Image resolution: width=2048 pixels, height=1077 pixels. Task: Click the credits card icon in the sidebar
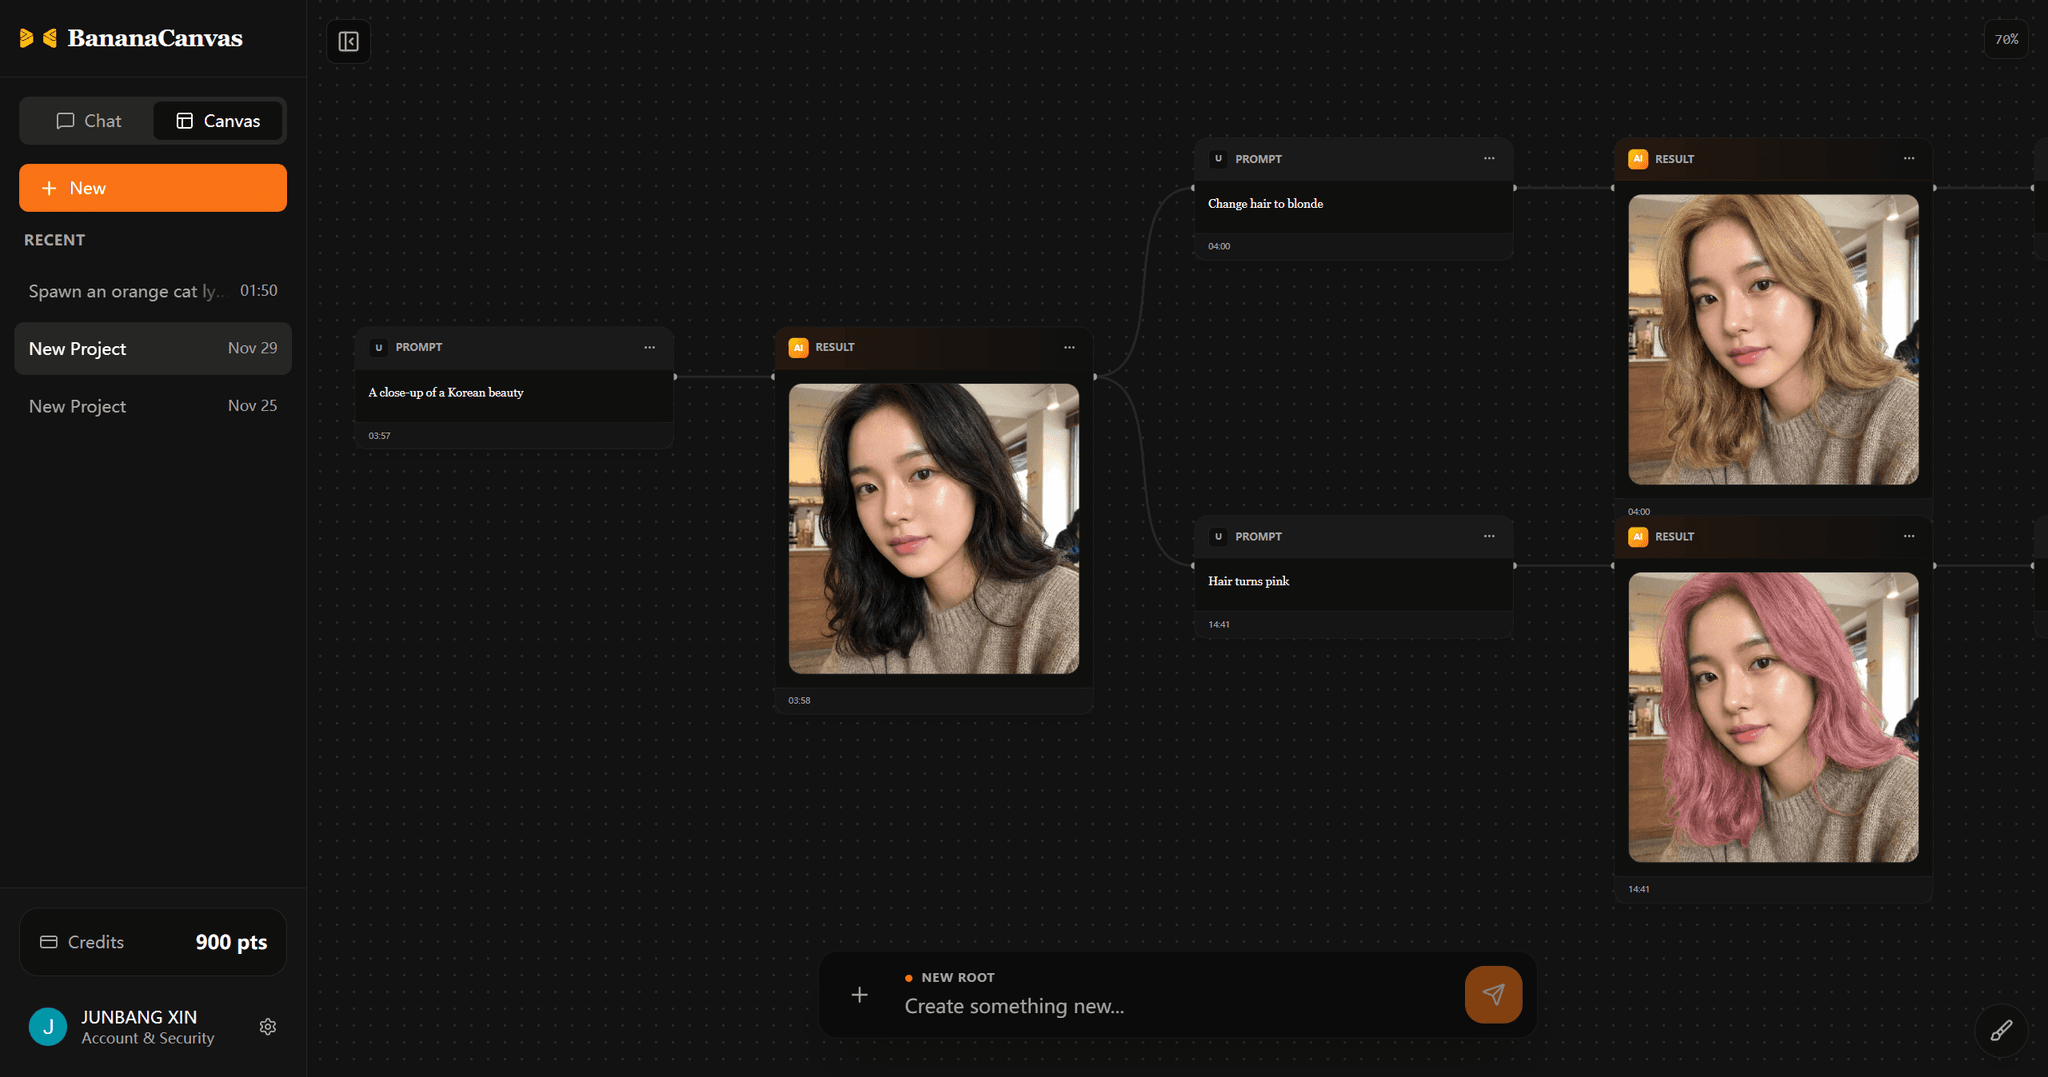point(47,941)
